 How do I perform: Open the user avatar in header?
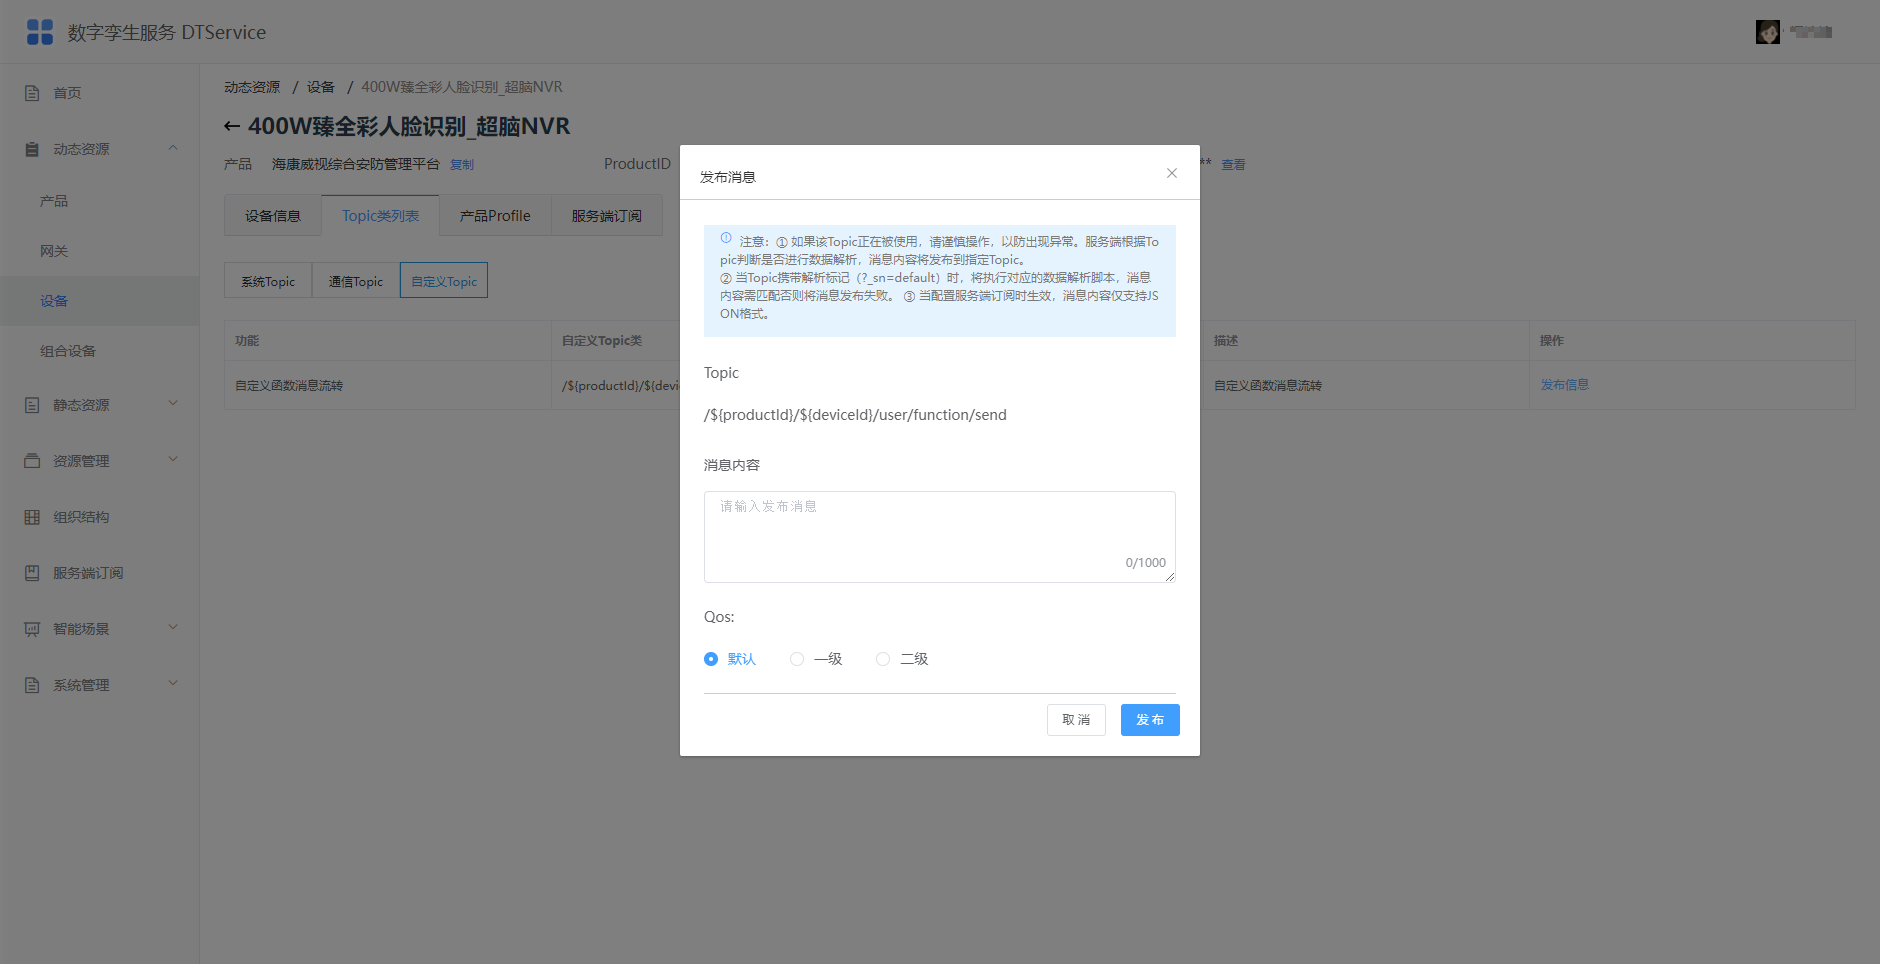(x=1767, y=32)
